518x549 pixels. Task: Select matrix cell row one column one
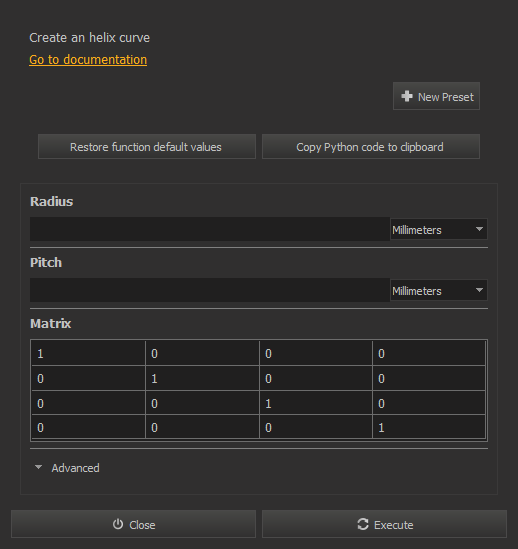pos(88,353)
